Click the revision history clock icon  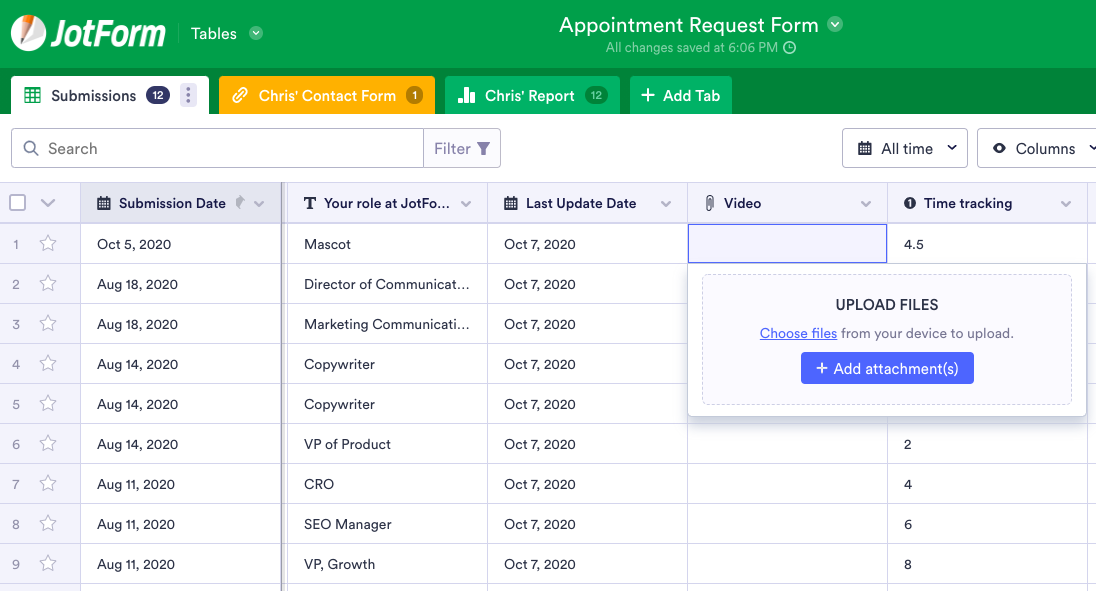point(790,47)
